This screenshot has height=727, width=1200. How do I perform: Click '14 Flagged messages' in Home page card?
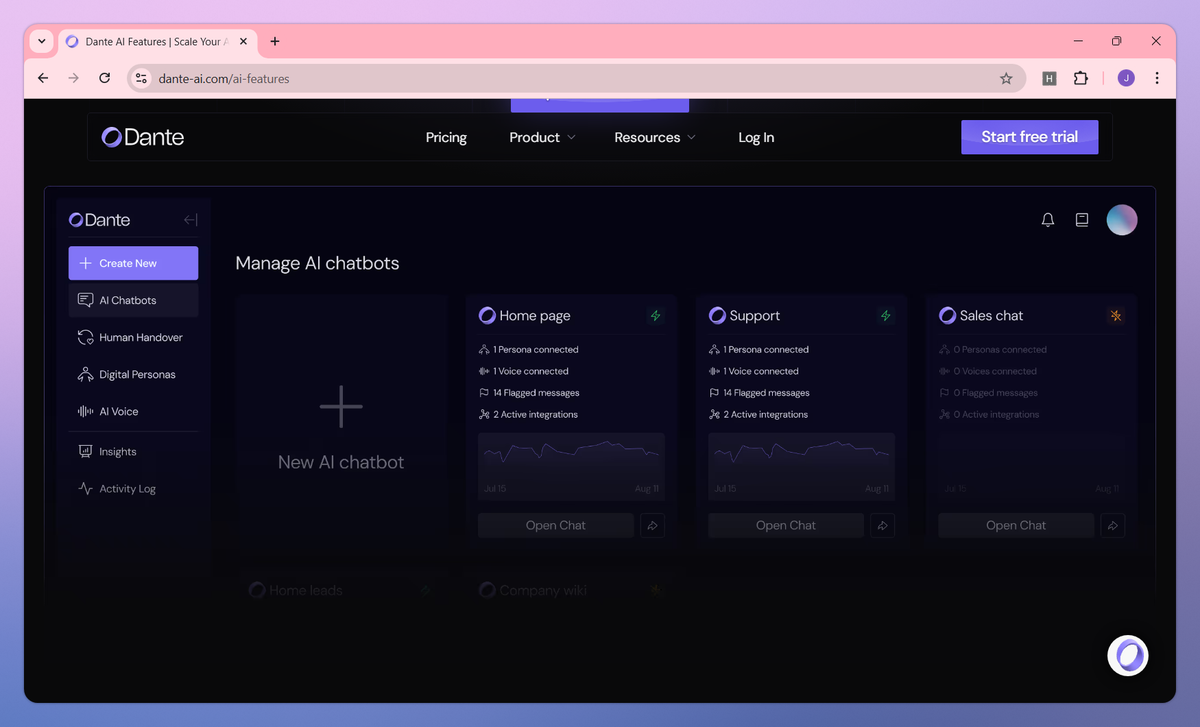(536, 393)
